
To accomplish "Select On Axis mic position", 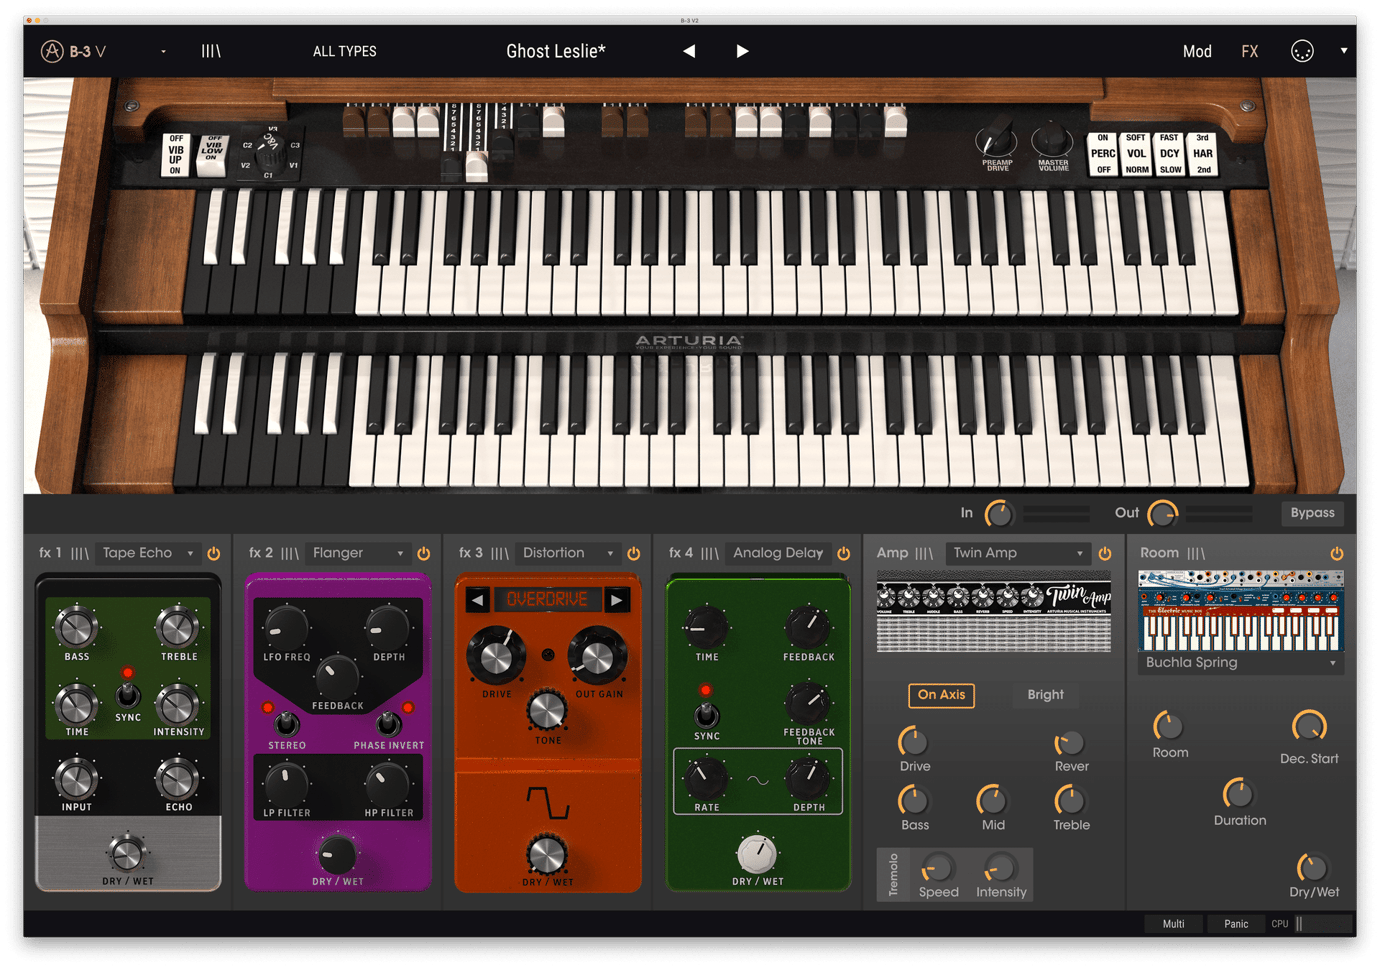I will pos(941,695).
